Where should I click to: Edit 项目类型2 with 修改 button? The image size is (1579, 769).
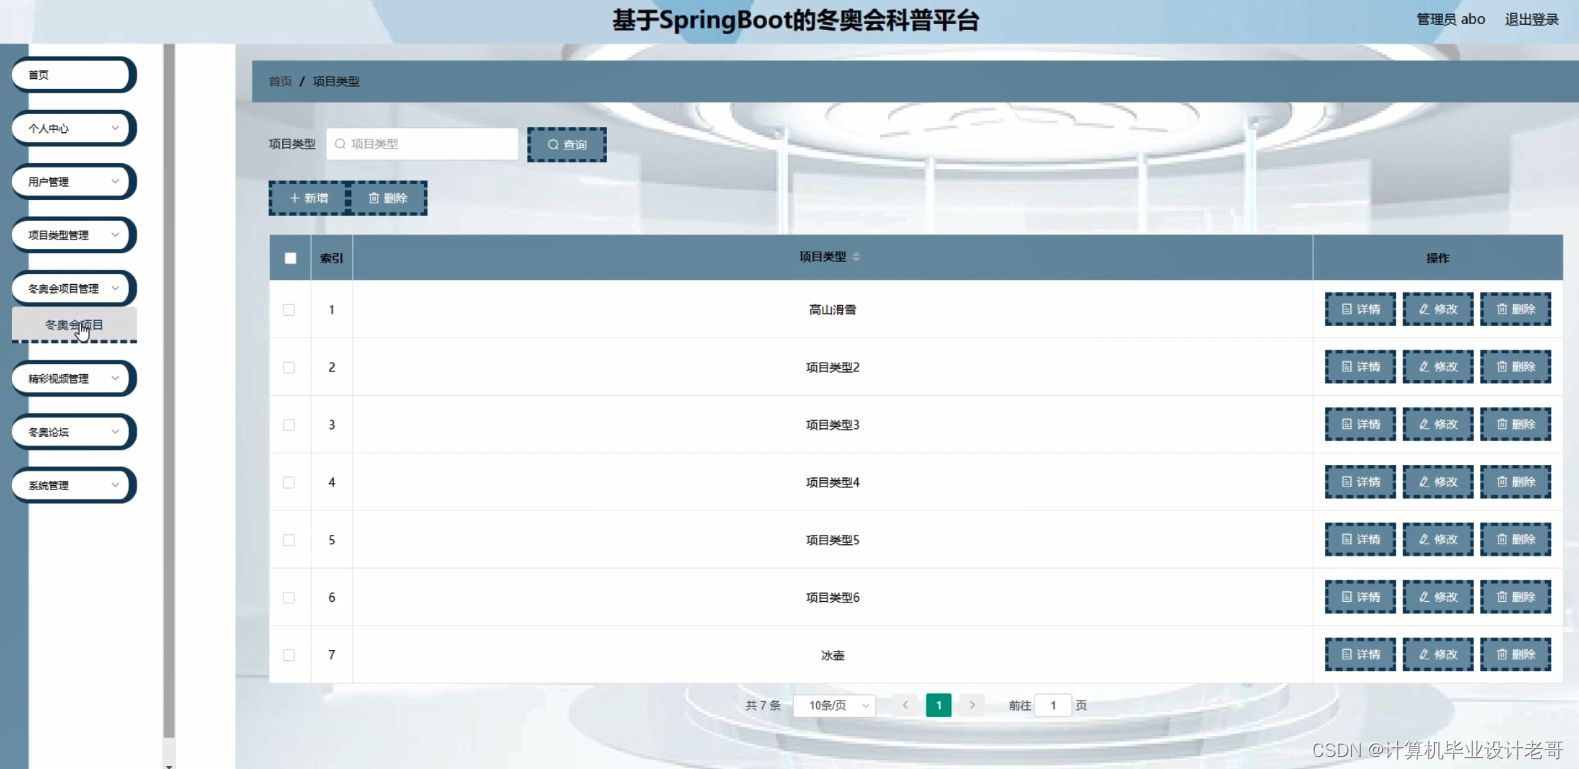click(x=1438, y=367)
